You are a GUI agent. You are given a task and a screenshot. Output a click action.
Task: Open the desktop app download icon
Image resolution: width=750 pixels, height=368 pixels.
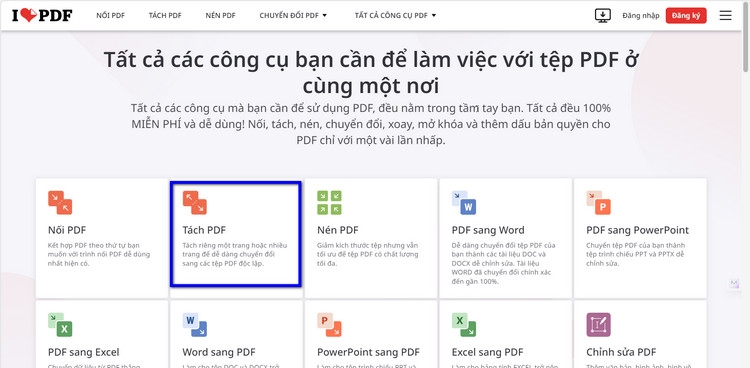coord(603,15)
